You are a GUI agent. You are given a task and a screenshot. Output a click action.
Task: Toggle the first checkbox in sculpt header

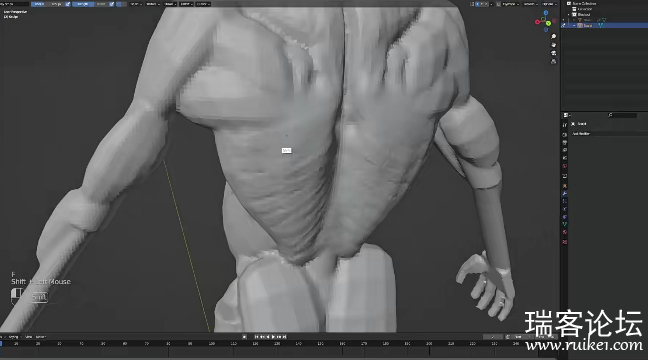pyautogui.click(x=68, y=4)
